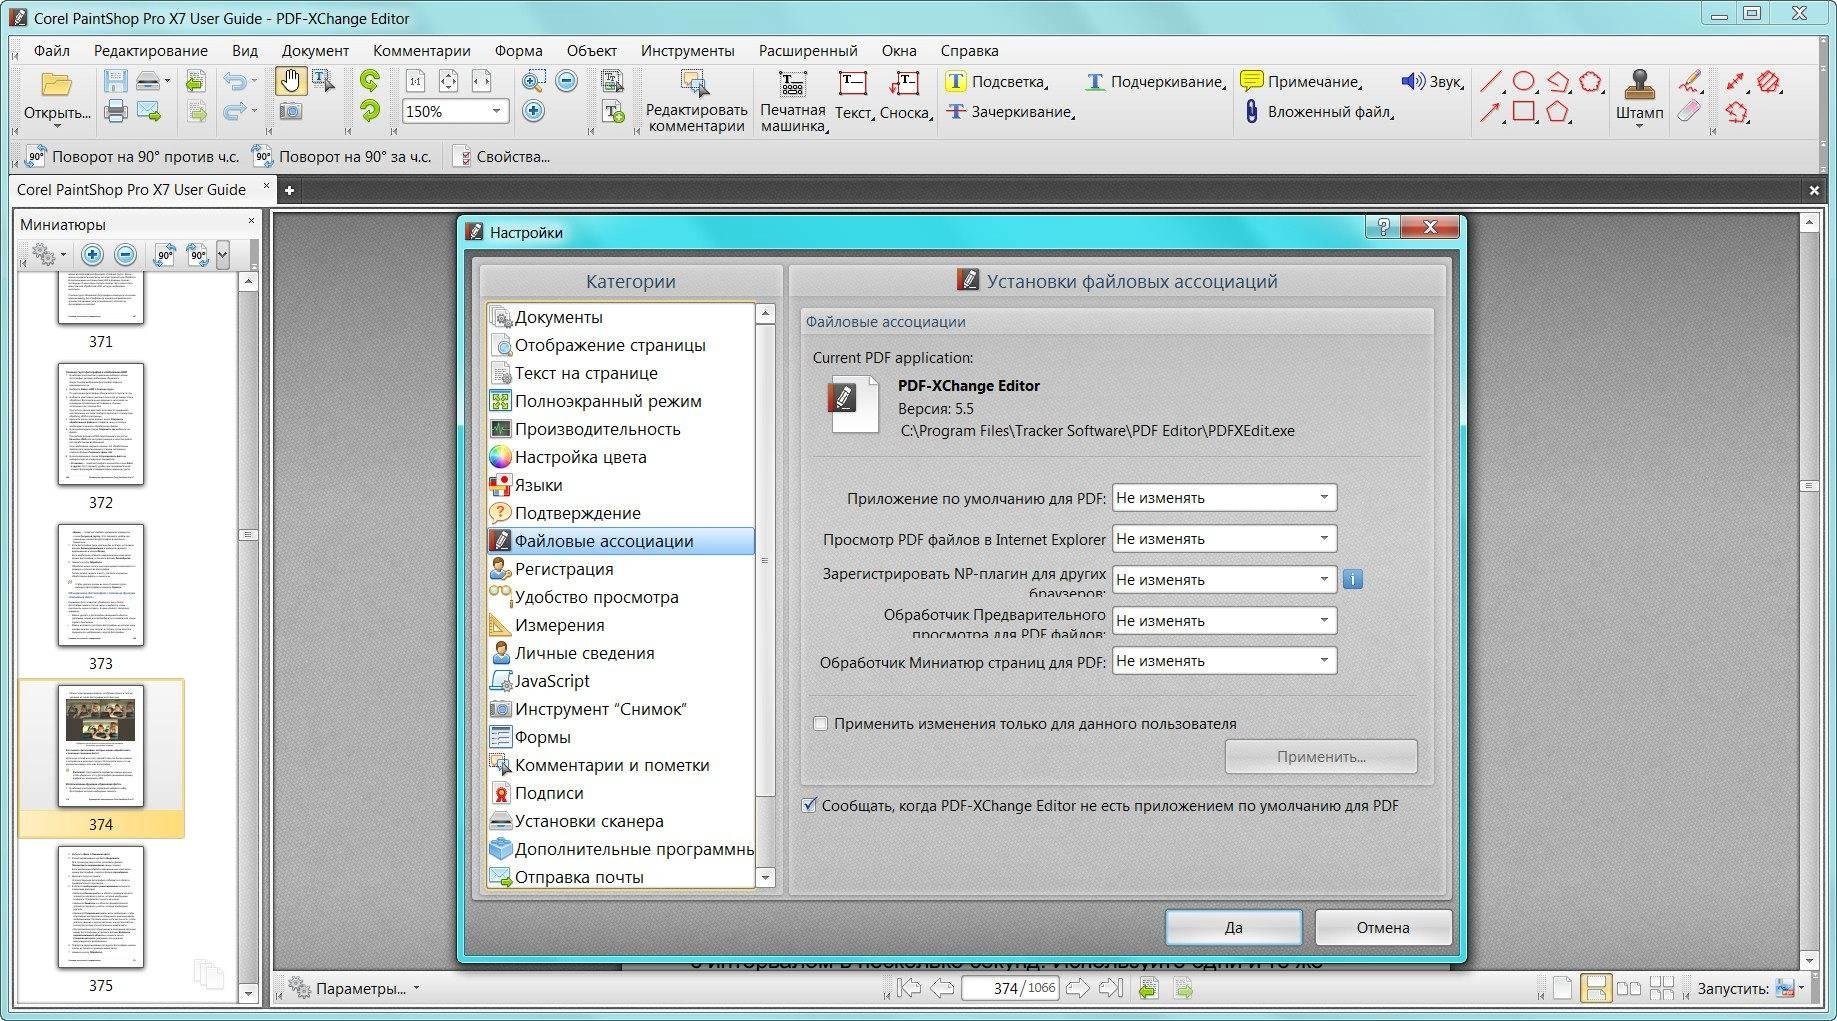Open the Файл menu
The height and width of the screenshot is (1021, 1837).
point(52,50)
